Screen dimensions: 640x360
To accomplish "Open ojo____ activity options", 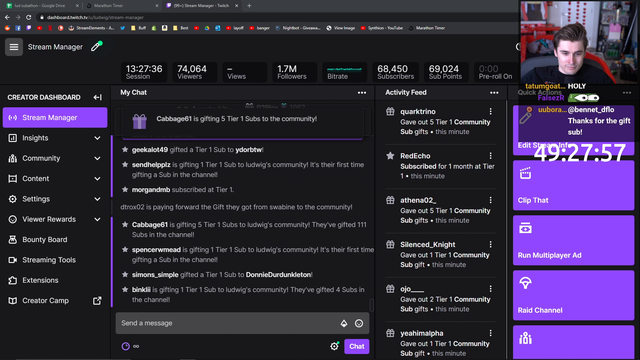I will 491,289.
